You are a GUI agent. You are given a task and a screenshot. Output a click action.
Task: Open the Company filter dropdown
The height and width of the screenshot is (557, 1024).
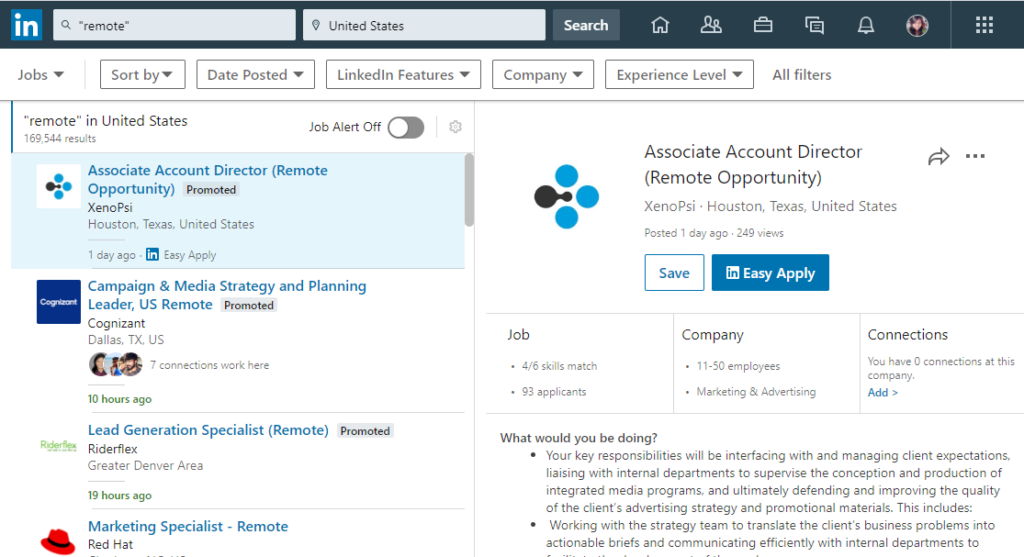click(x=543, y=75)
